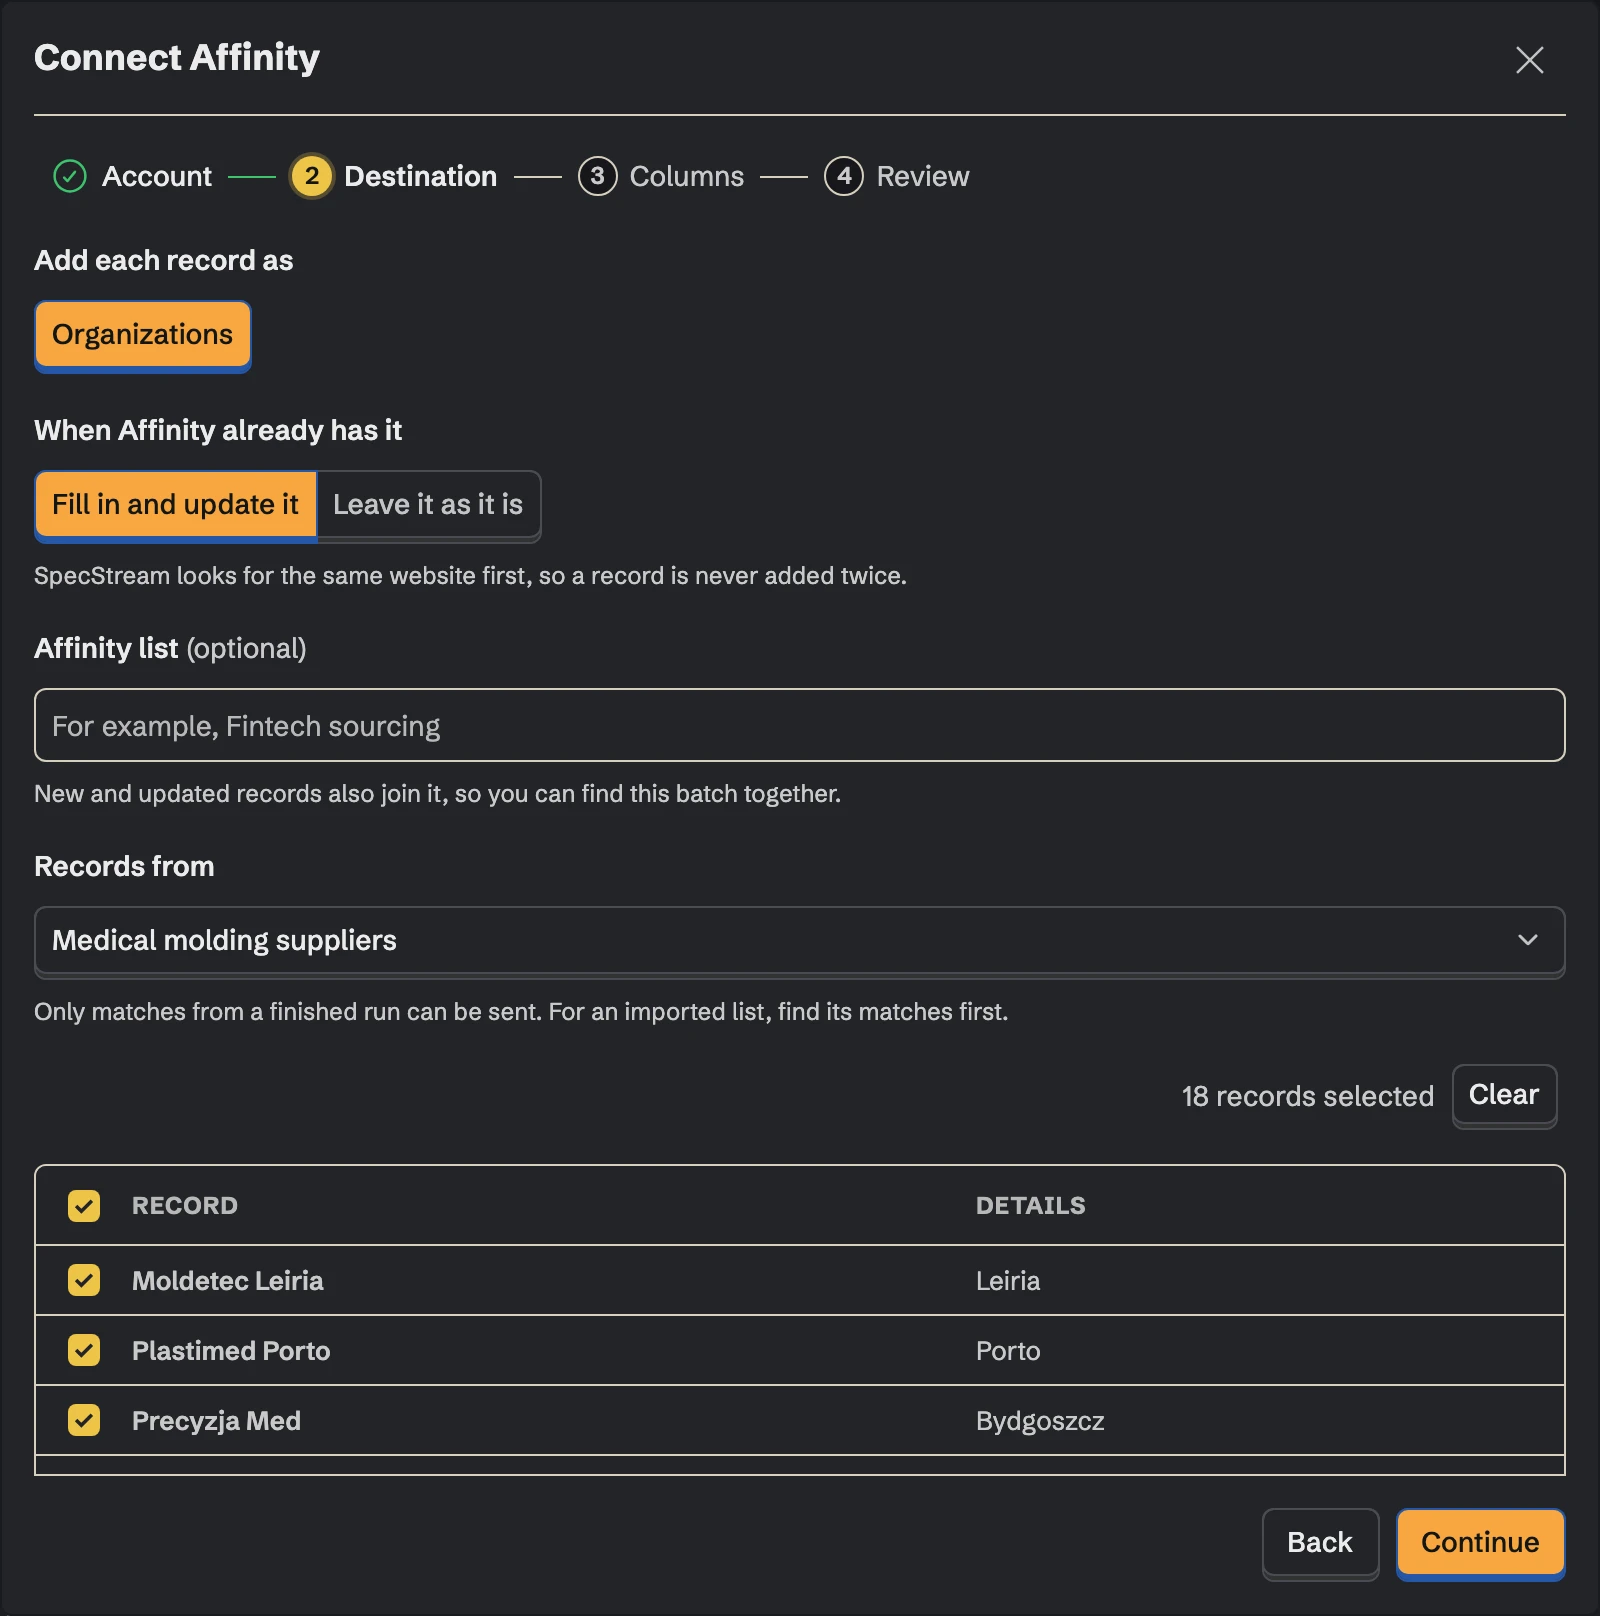1600x1616 pixels.
Task: Click the Precyzja Med record name
Action: (x=216, y=1421)
